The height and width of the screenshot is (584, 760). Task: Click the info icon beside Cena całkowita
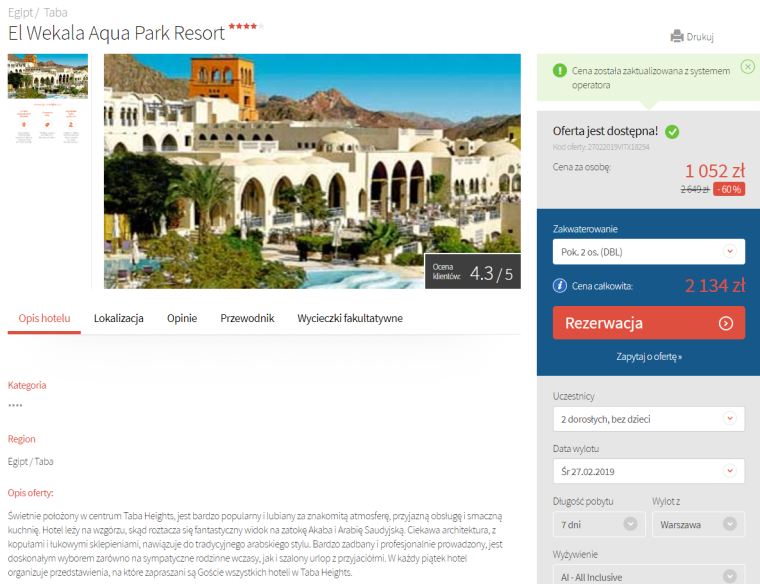(559, 286)
